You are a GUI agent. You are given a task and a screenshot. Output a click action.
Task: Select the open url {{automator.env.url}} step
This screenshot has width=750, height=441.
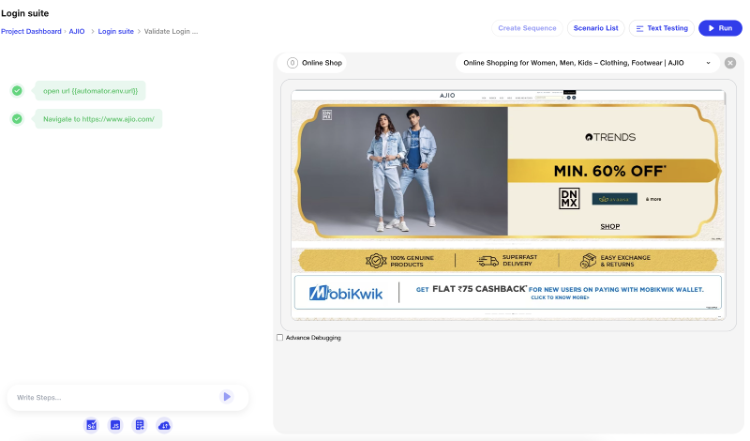pos(90,91)
